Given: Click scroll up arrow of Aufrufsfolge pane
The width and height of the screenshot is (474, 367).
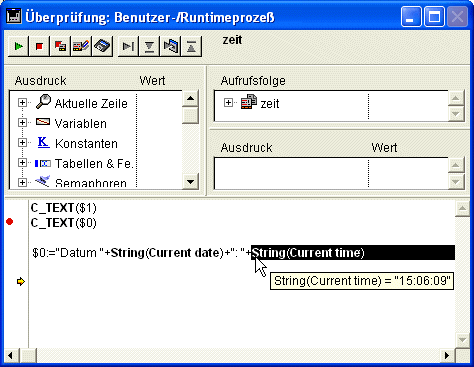Looking at the screenshot, I should [x=456, y=98].
